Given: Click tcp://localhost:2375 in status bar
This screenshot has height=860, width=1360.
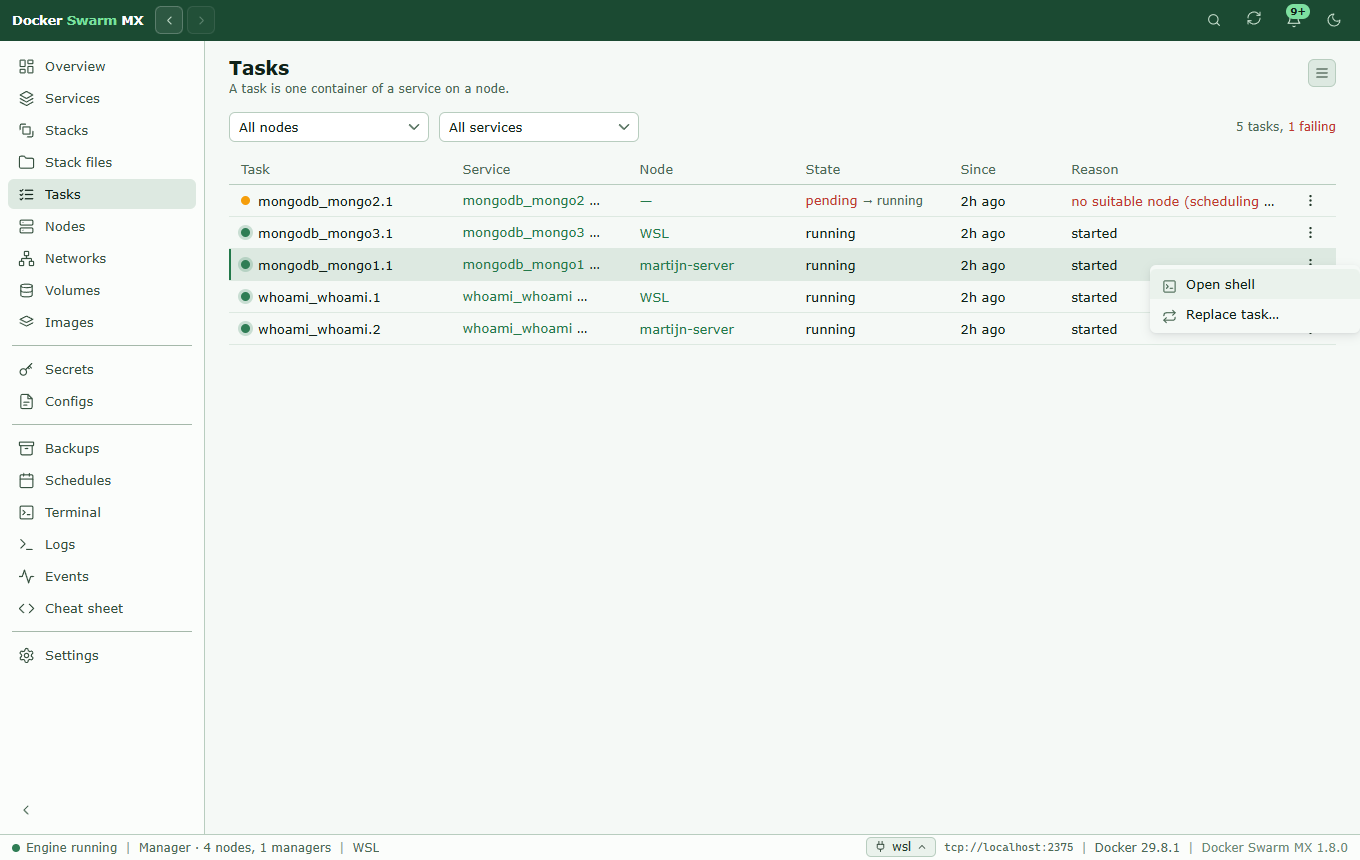Looking at the screenshot, I should point(1008,847).
